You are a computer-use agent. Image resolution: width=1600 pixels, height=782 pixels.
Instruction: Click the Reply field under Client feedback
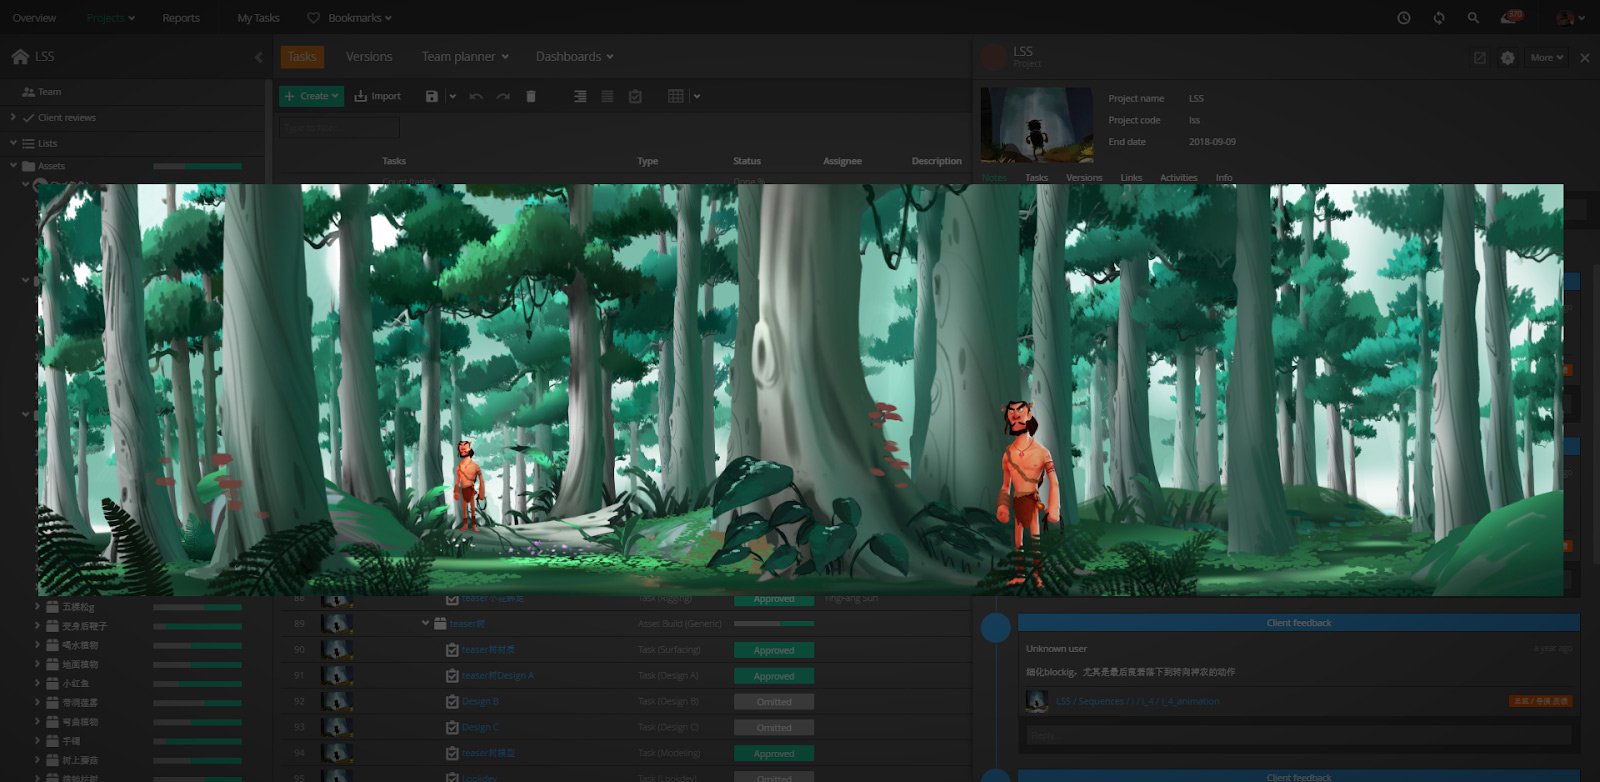coord(1299,736)
